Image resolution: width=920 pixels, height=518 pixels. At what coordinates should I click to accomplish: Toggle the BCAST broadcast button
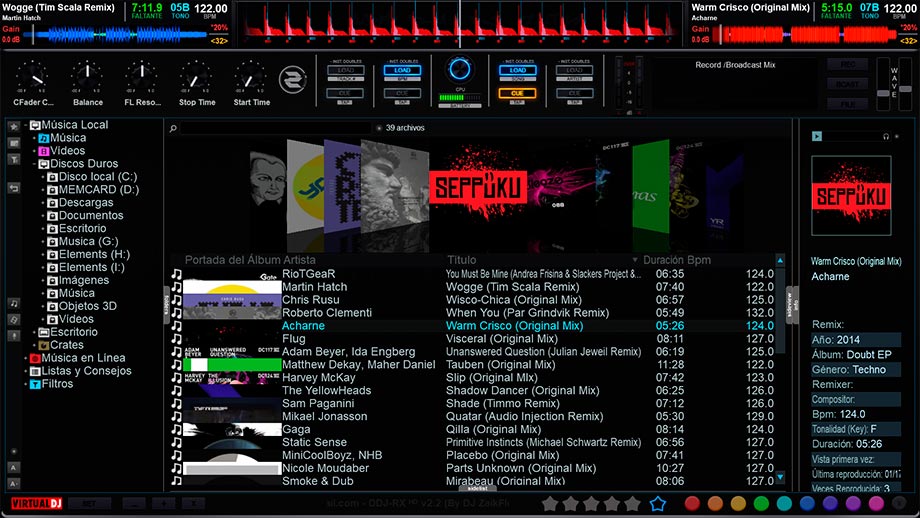point(847,84)
